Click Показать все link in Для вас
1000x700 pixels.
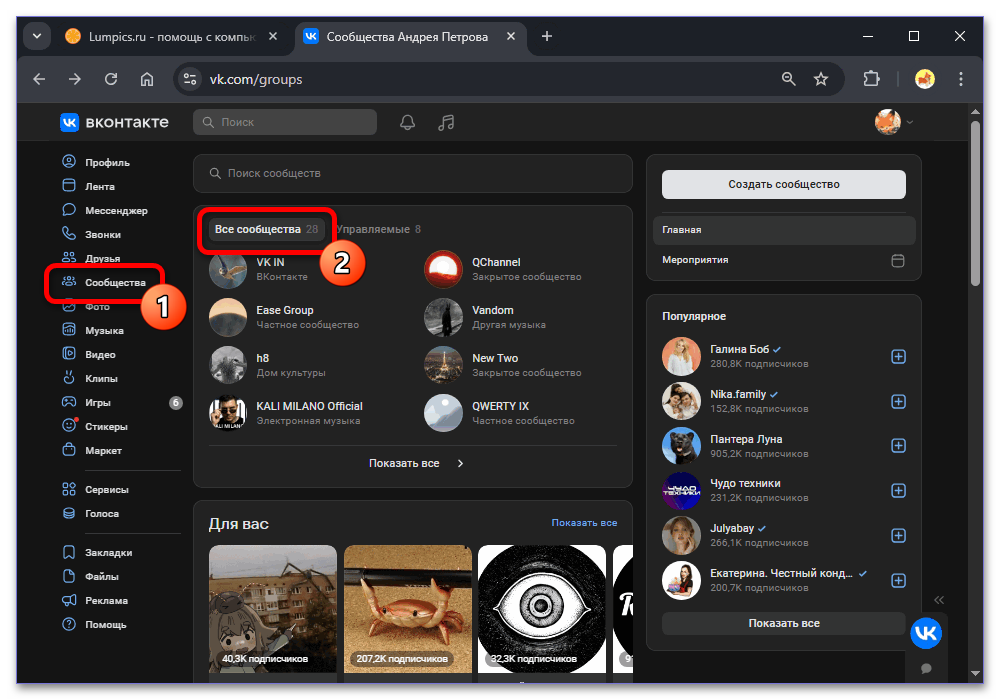click(584, 522)
